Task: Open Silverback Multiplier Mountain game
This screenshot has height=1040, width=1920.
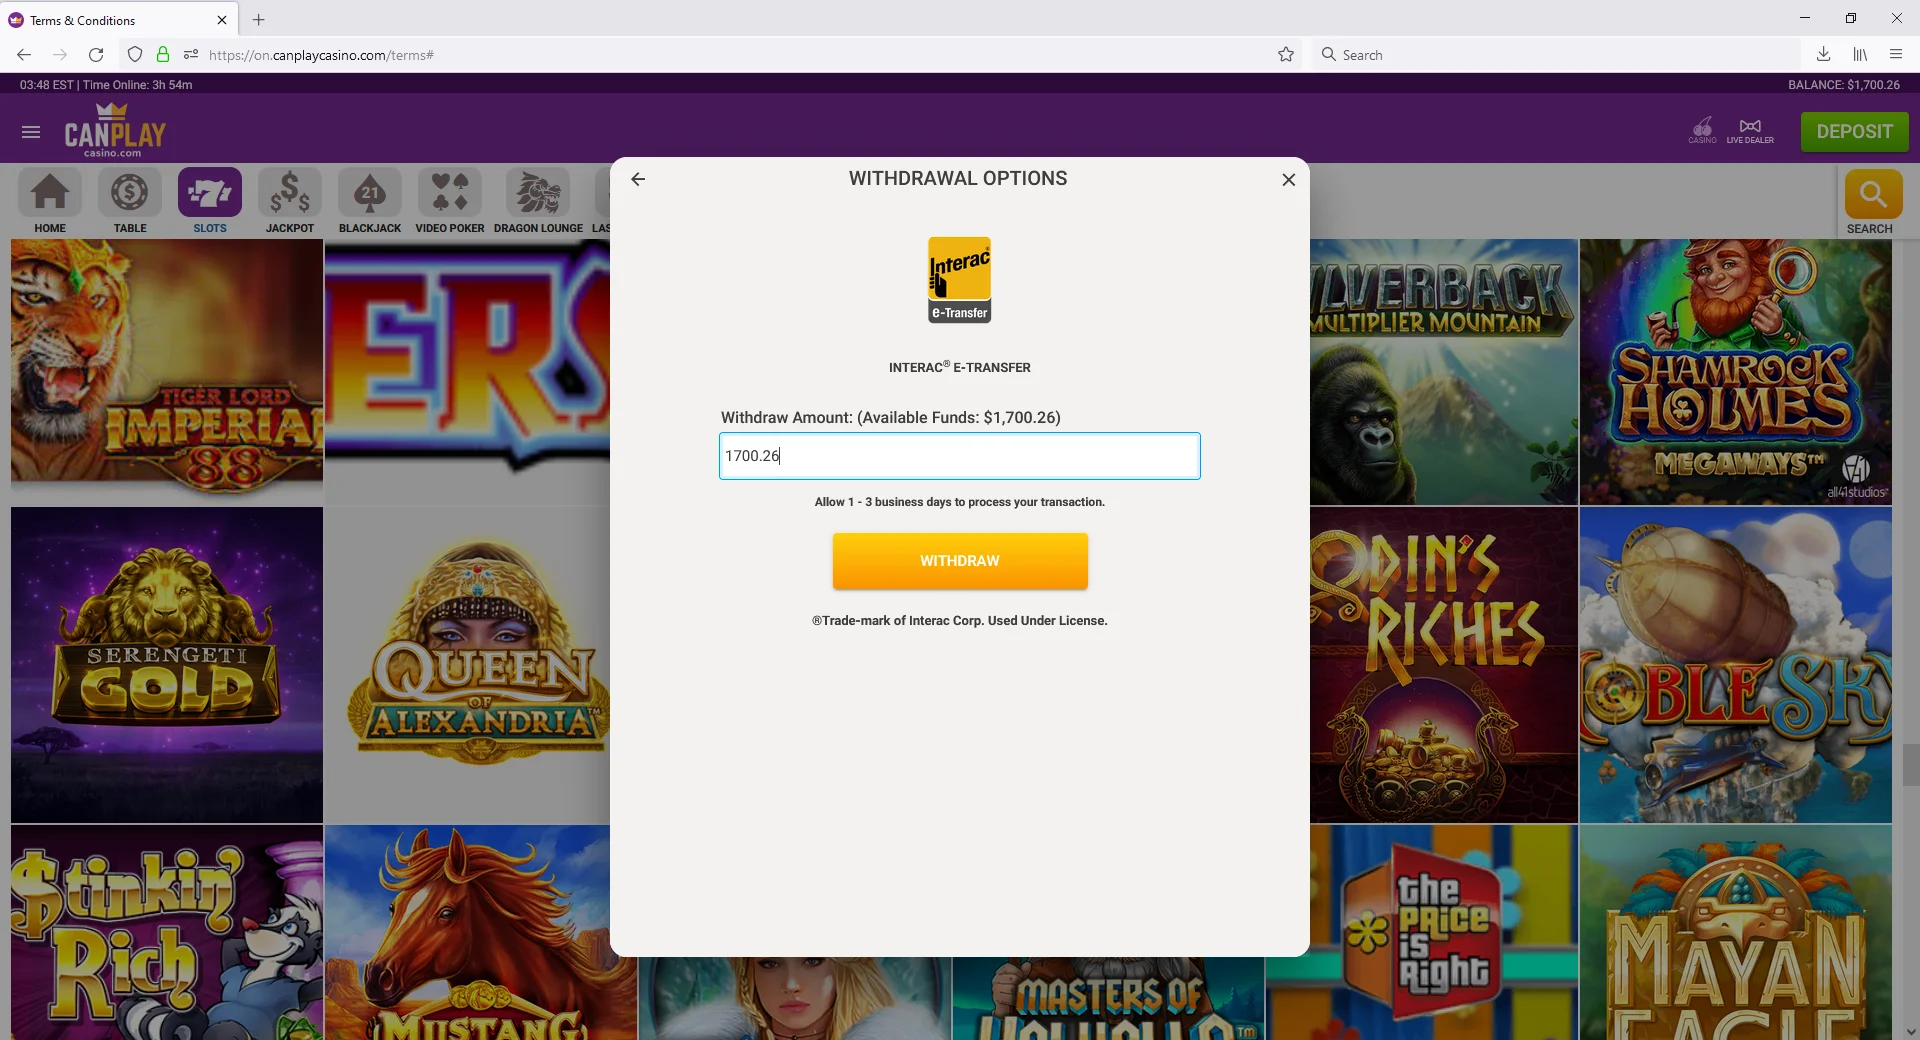Action: click(1444, 371)
